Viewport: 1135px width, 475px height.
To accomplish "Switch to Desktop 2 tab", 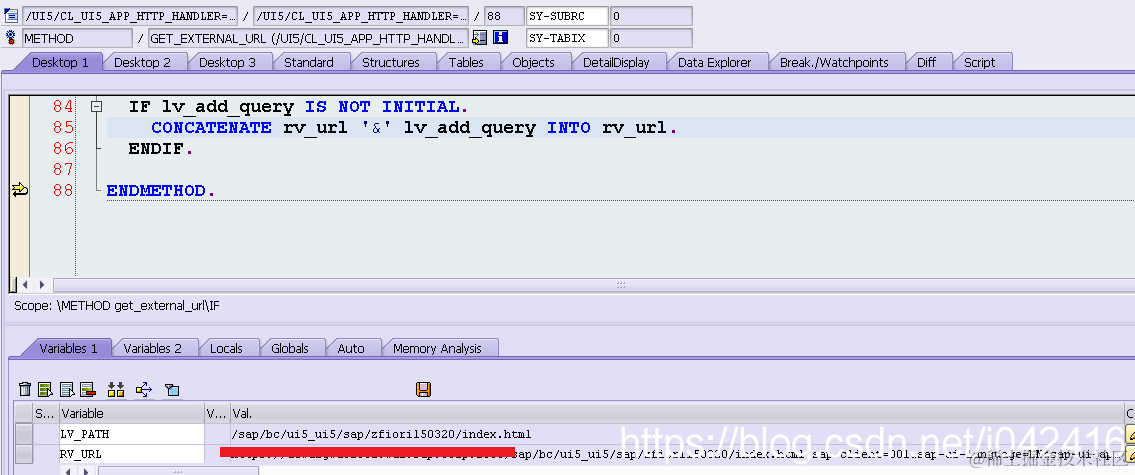I will click(x=143, y=62).
